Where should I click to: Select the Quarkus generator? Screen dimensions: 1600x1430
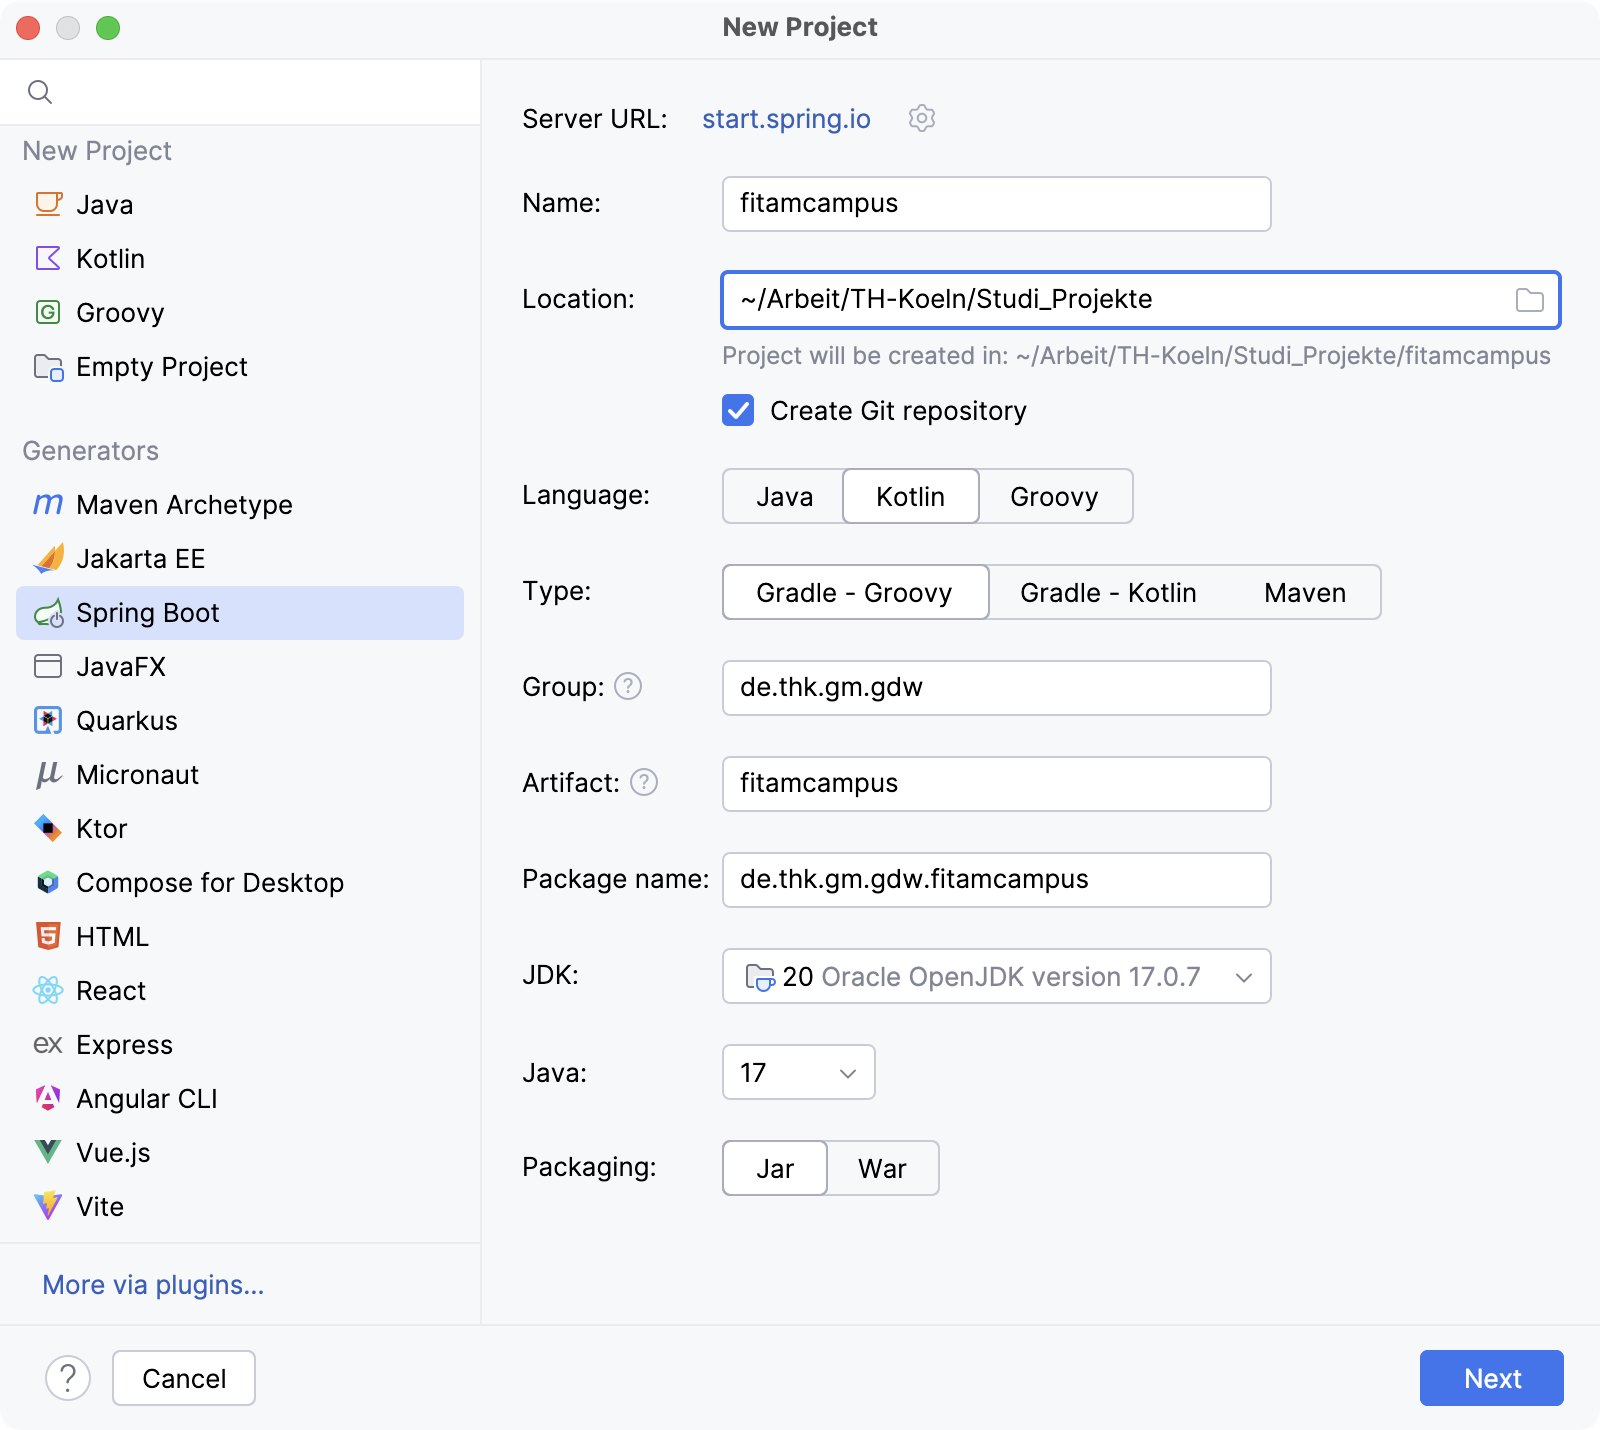click(126, 720)
